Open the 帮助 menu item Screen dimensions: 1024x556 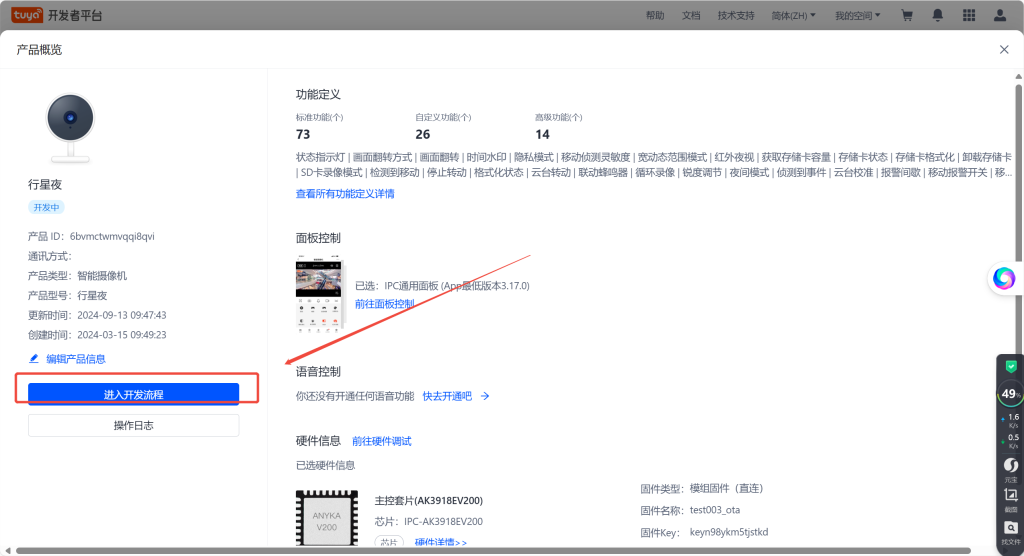(x=655, y=16)
